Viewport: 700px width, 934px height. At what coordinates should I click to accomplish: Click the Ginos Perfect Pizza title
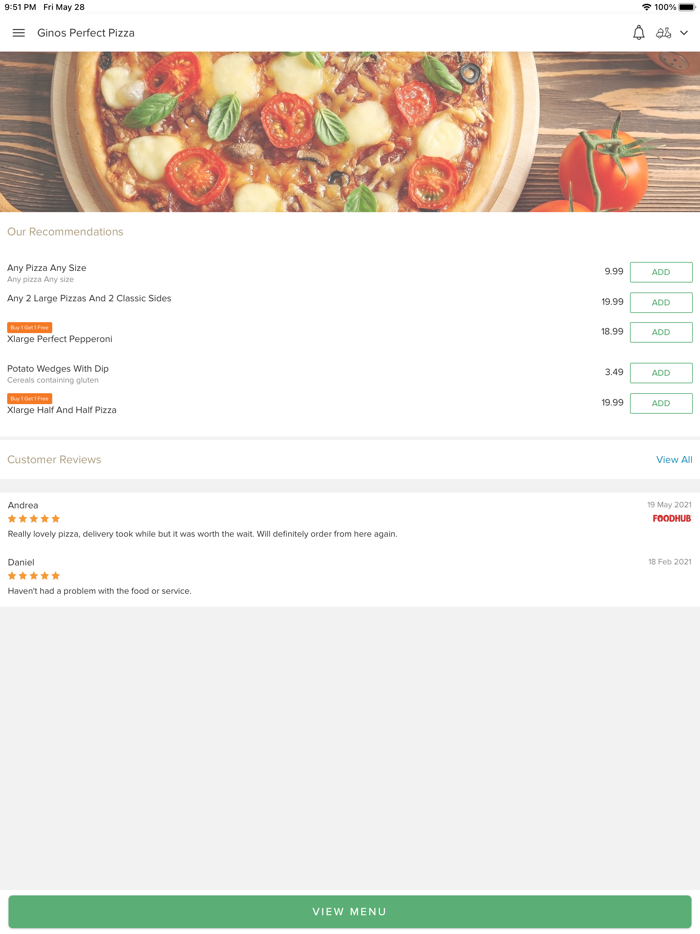[x=86, y=32]
